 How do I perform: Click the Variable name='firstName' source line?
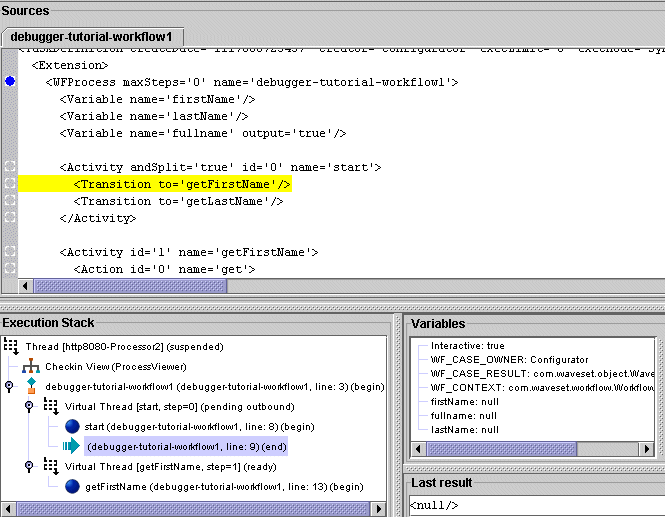[157, 99]
